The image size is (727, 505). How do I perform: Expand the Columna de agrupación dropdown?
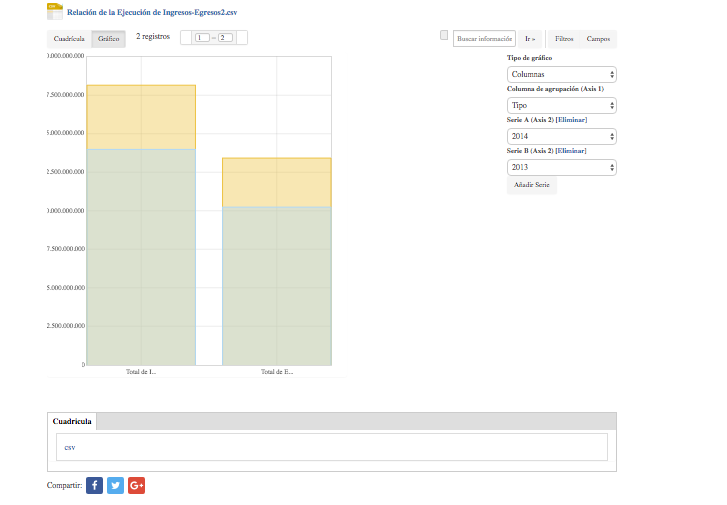[x=561, y=105]
